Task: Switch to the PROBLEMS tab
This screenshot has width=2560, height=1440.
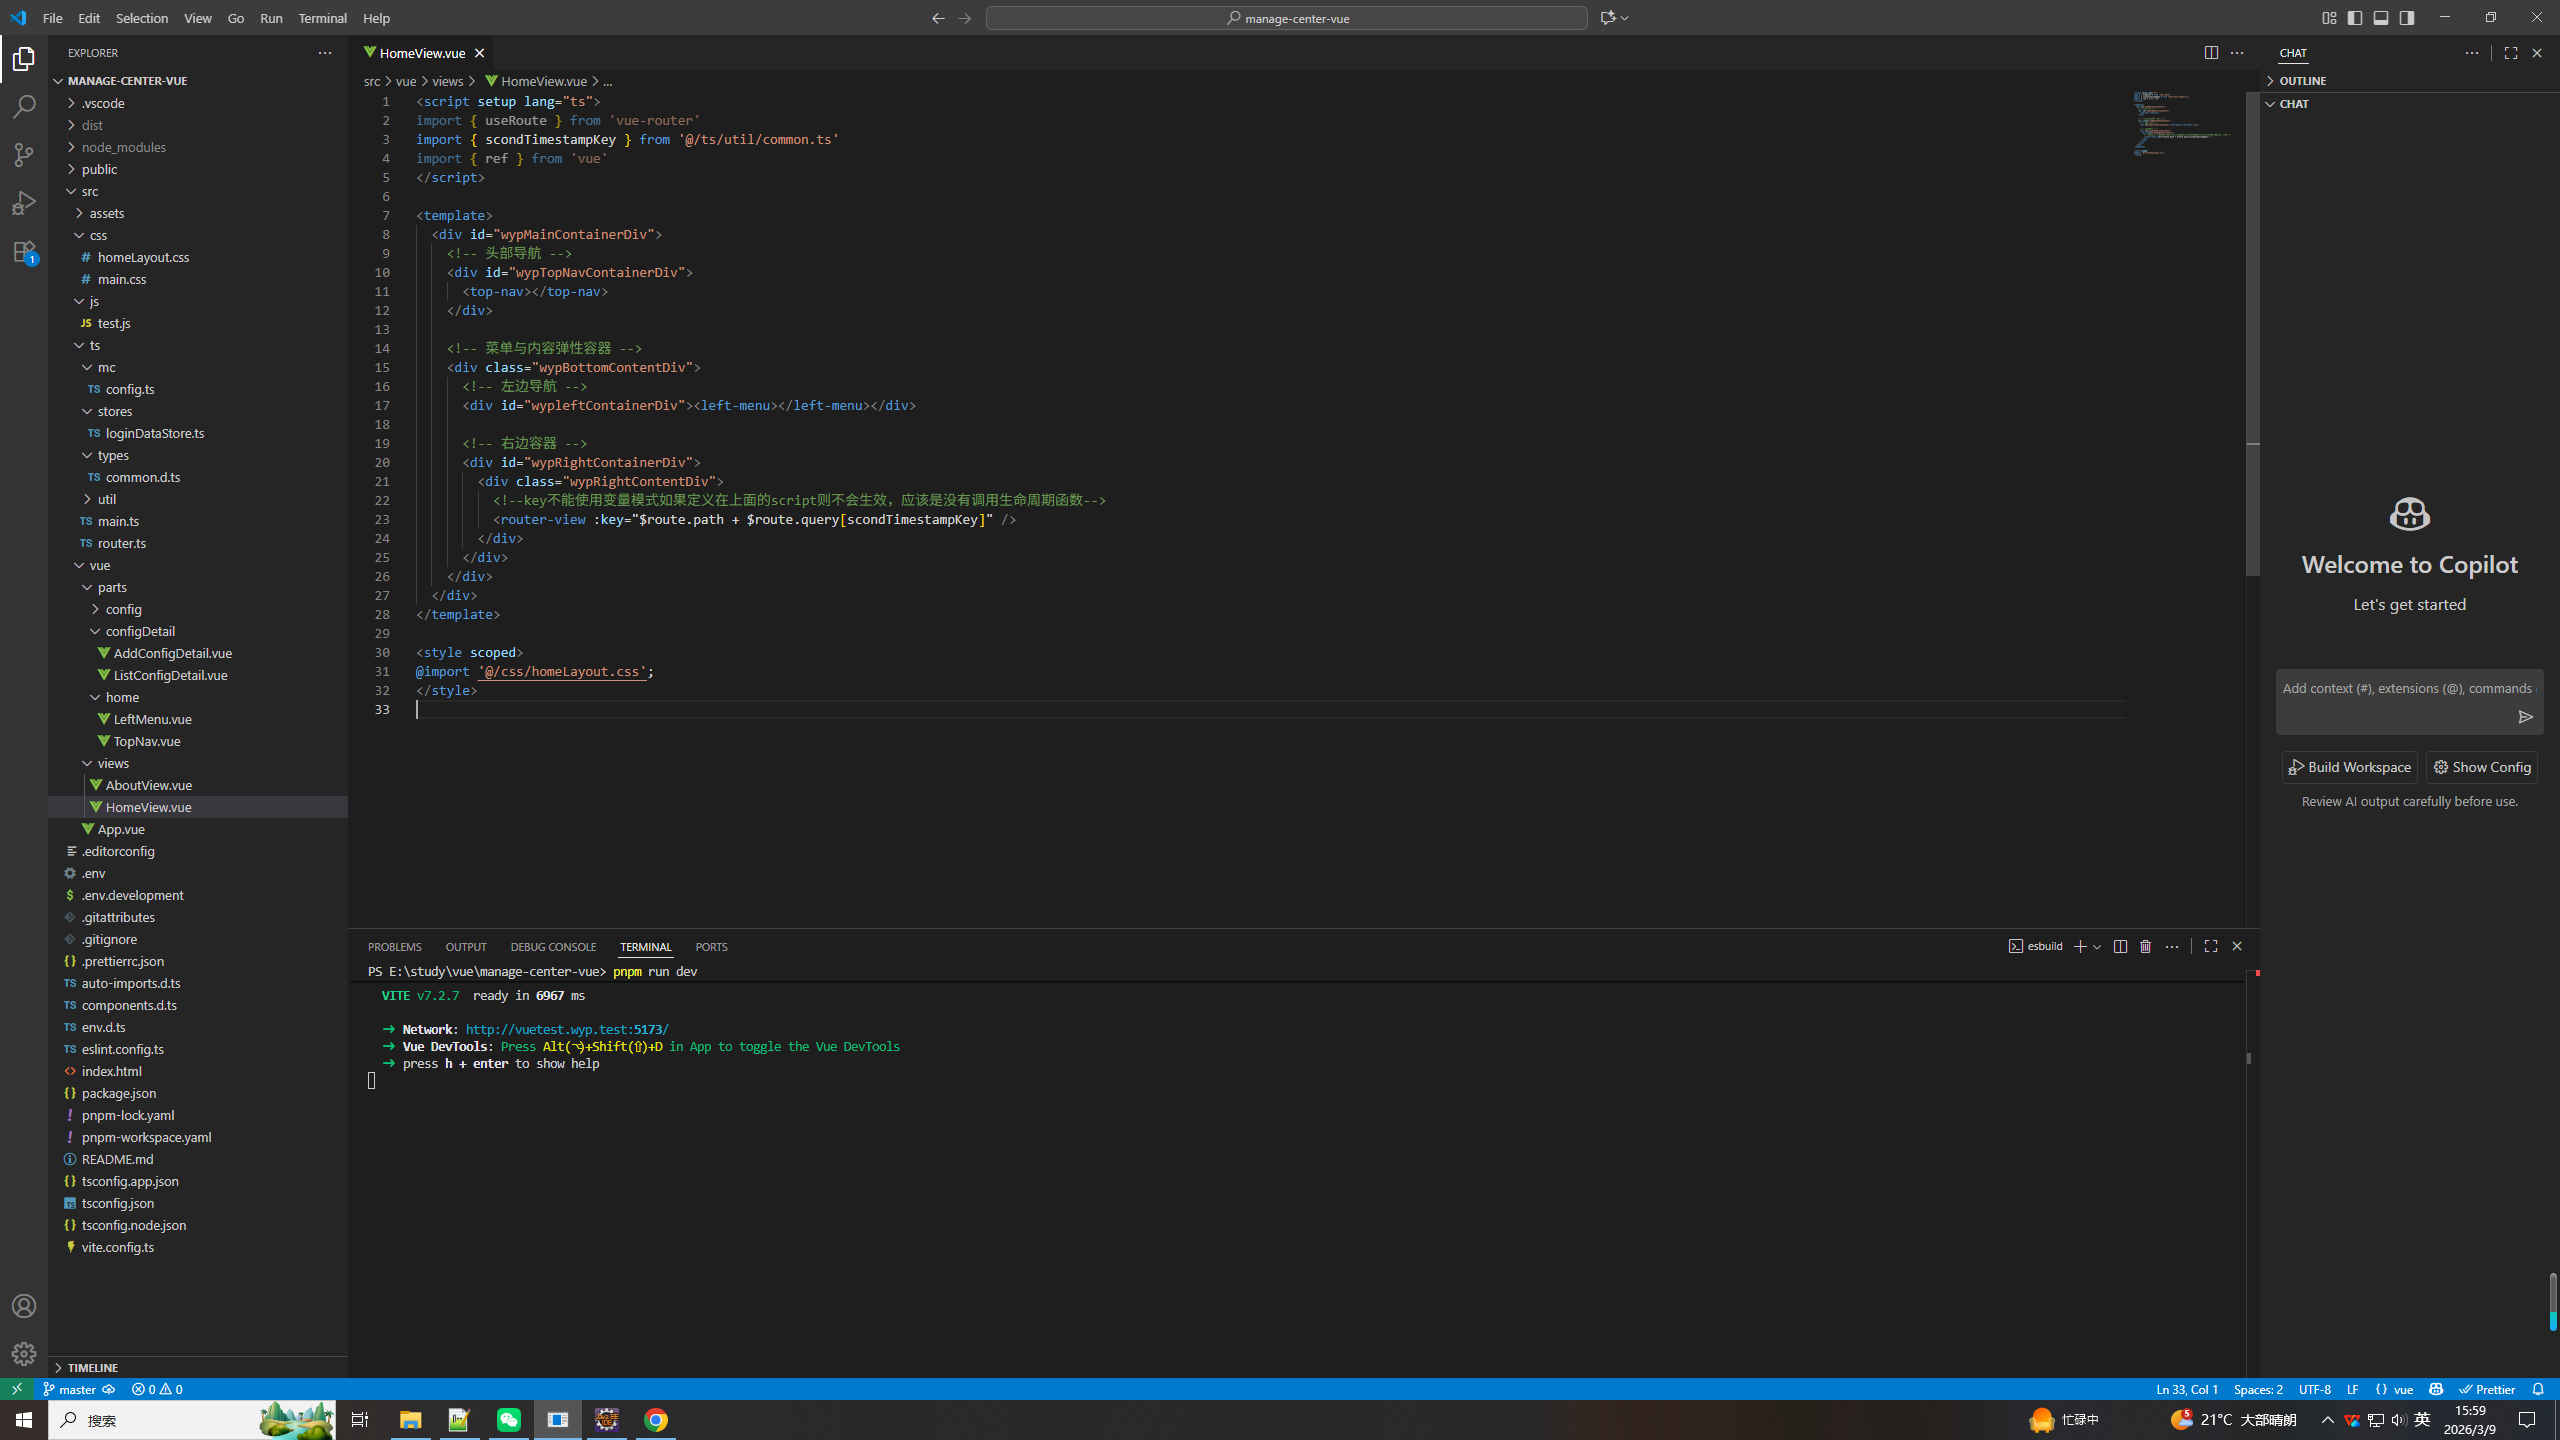Action: pos(395,947)
